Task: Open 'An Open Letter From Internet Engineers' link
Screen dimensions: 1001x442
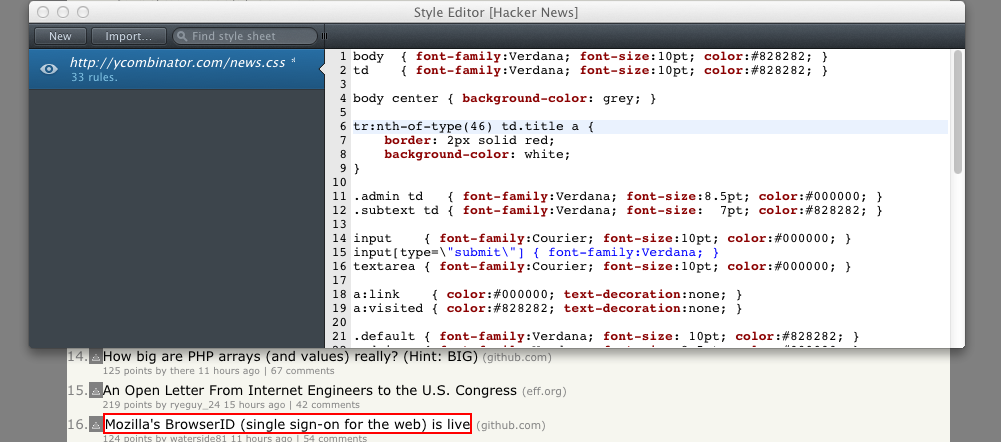Action: coord(310,390)
